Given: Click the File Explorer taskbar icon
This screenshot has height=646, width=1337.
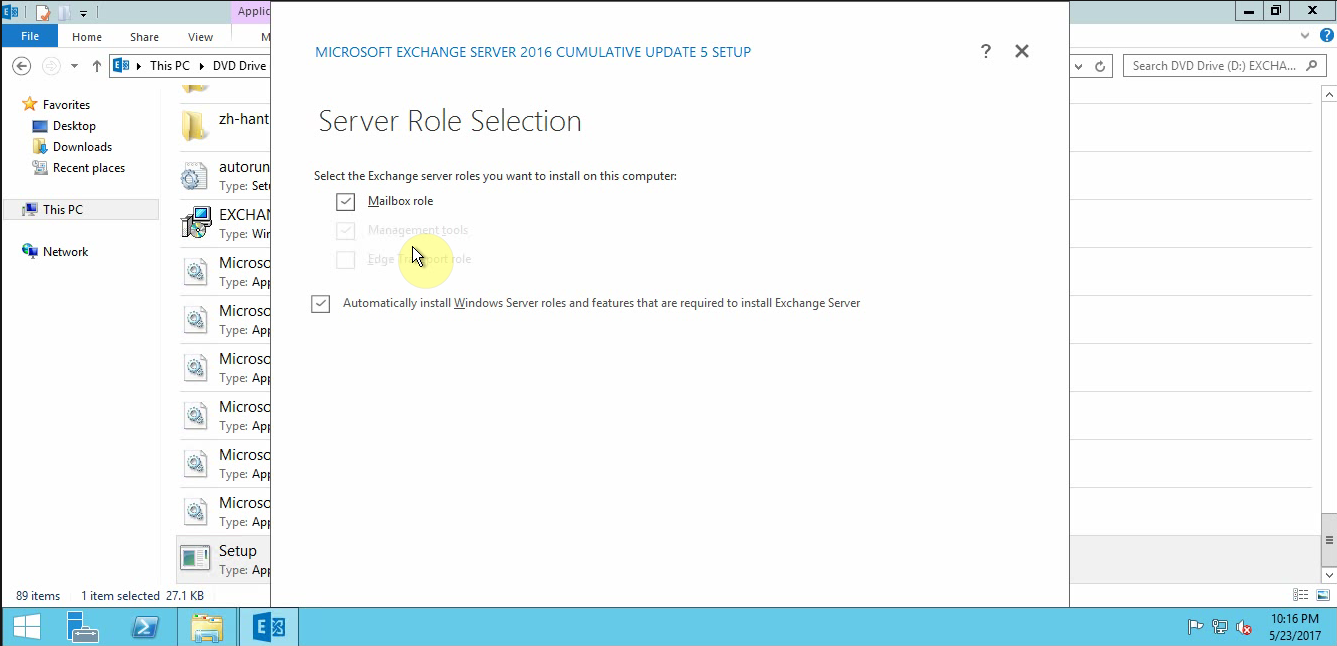Looking at the screenshot, I should click(x=207, y=627).
